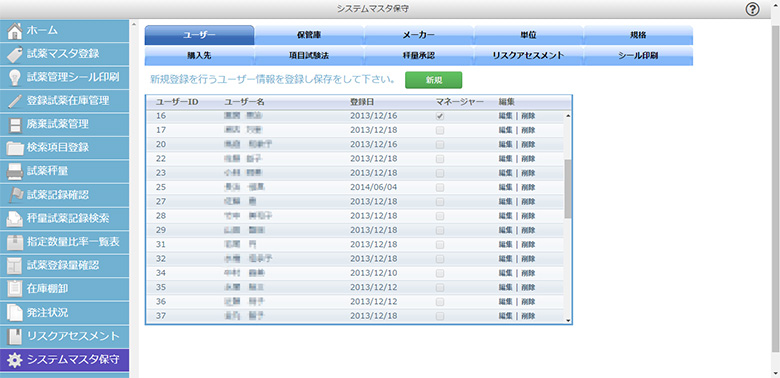Click 編集 link for user 16
780x378 pixels.
click(505, 116)
